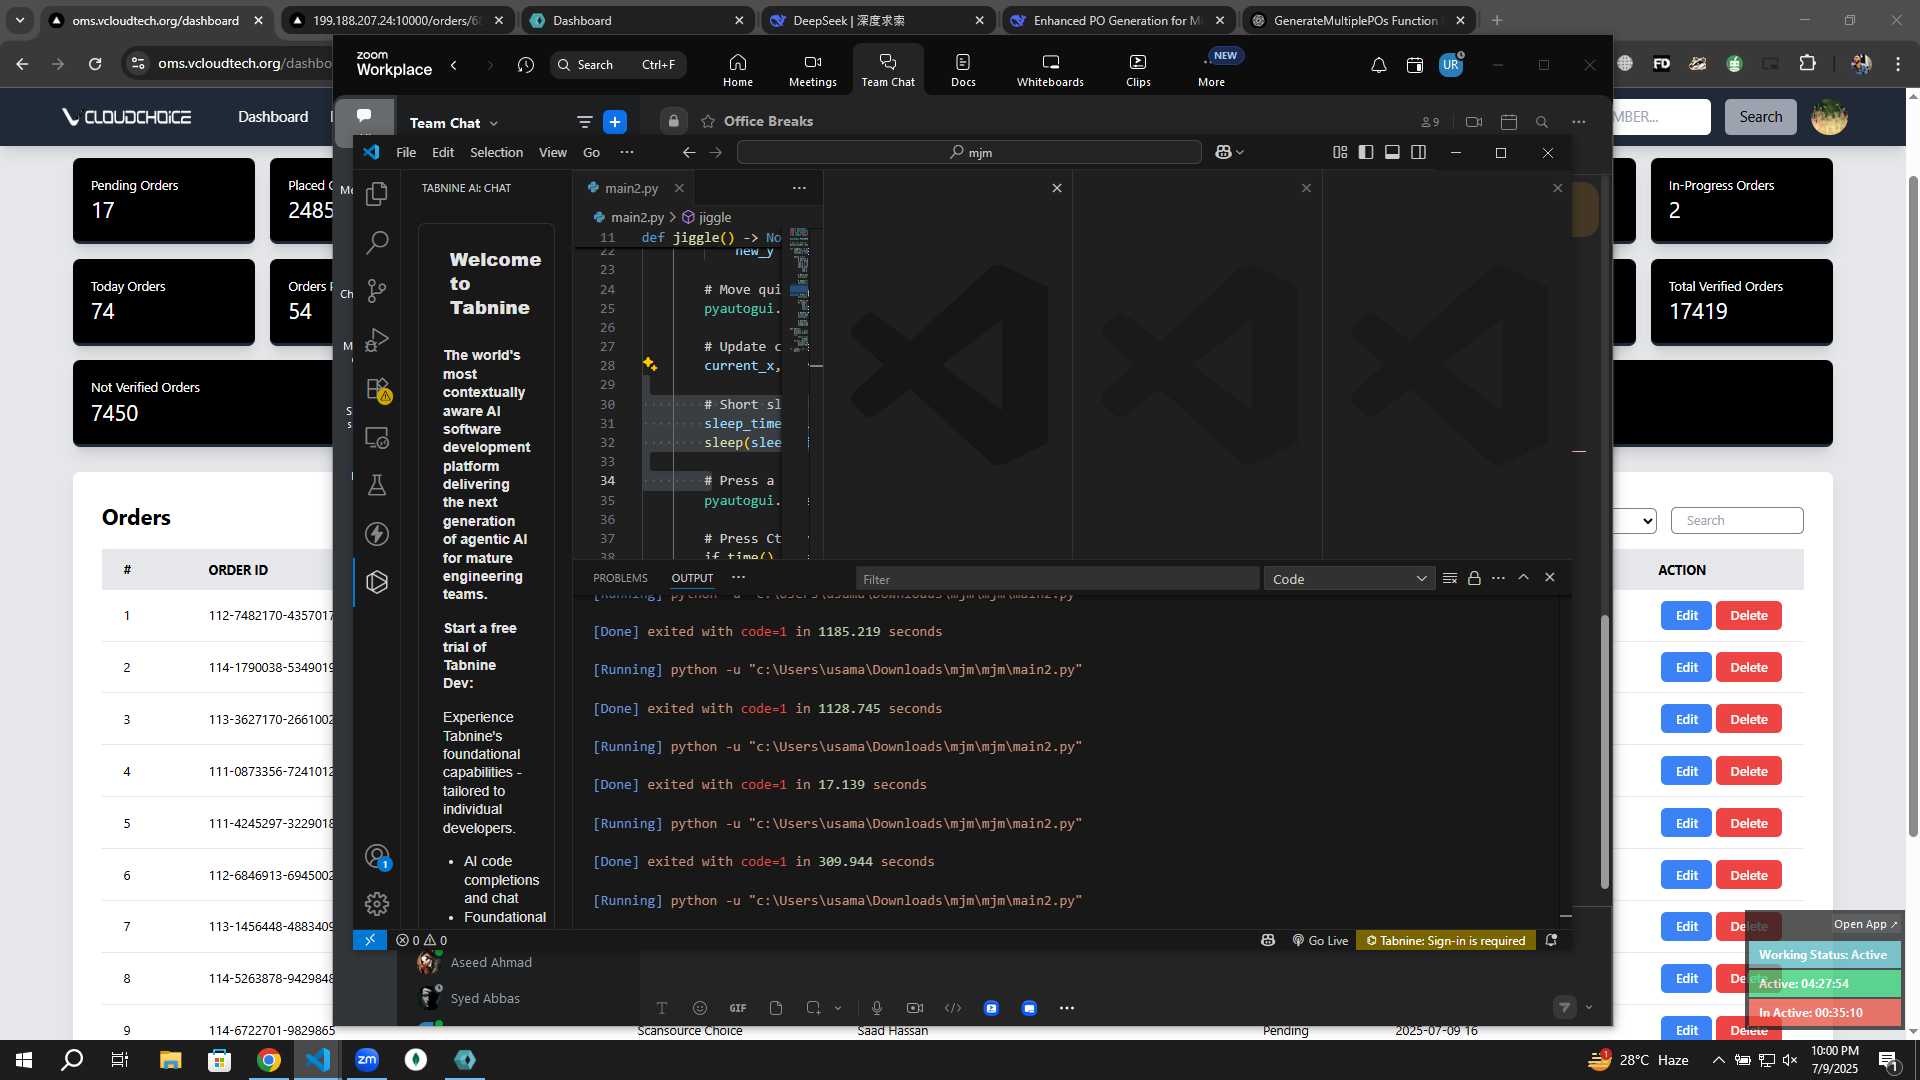Insert a GIF in Zoom chat
Screen dimensions: 1920x1080
(x=738, y=1008)
